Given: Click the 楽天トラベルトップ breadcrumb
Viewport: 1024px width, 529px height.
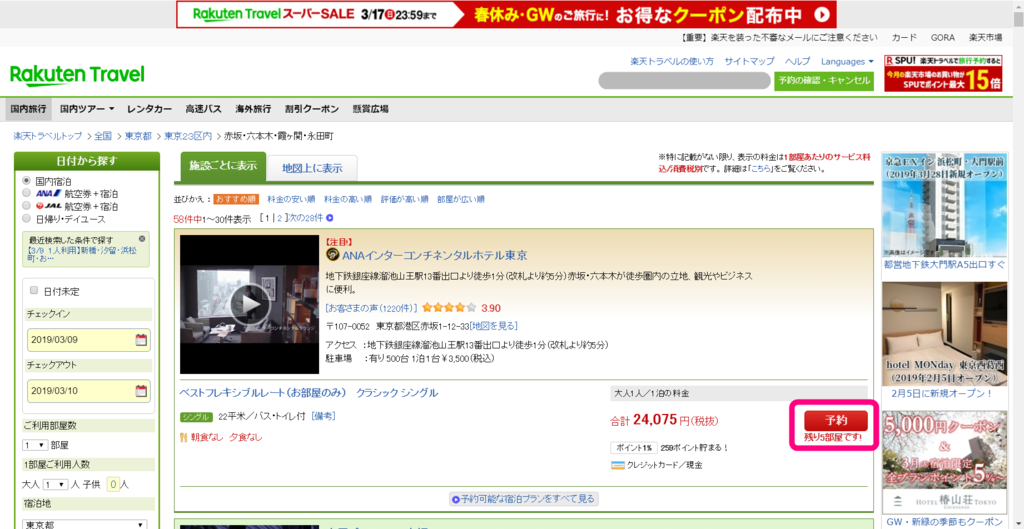Looking at the screenshot, I should [48, 136].
